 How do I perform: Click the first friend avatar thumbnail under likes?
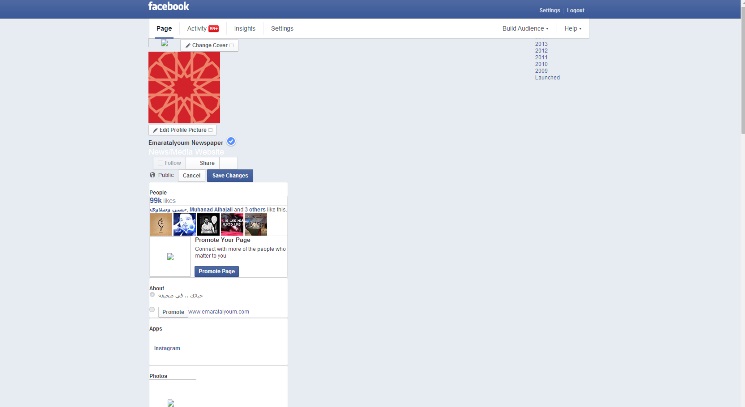(x=160, y=224)
